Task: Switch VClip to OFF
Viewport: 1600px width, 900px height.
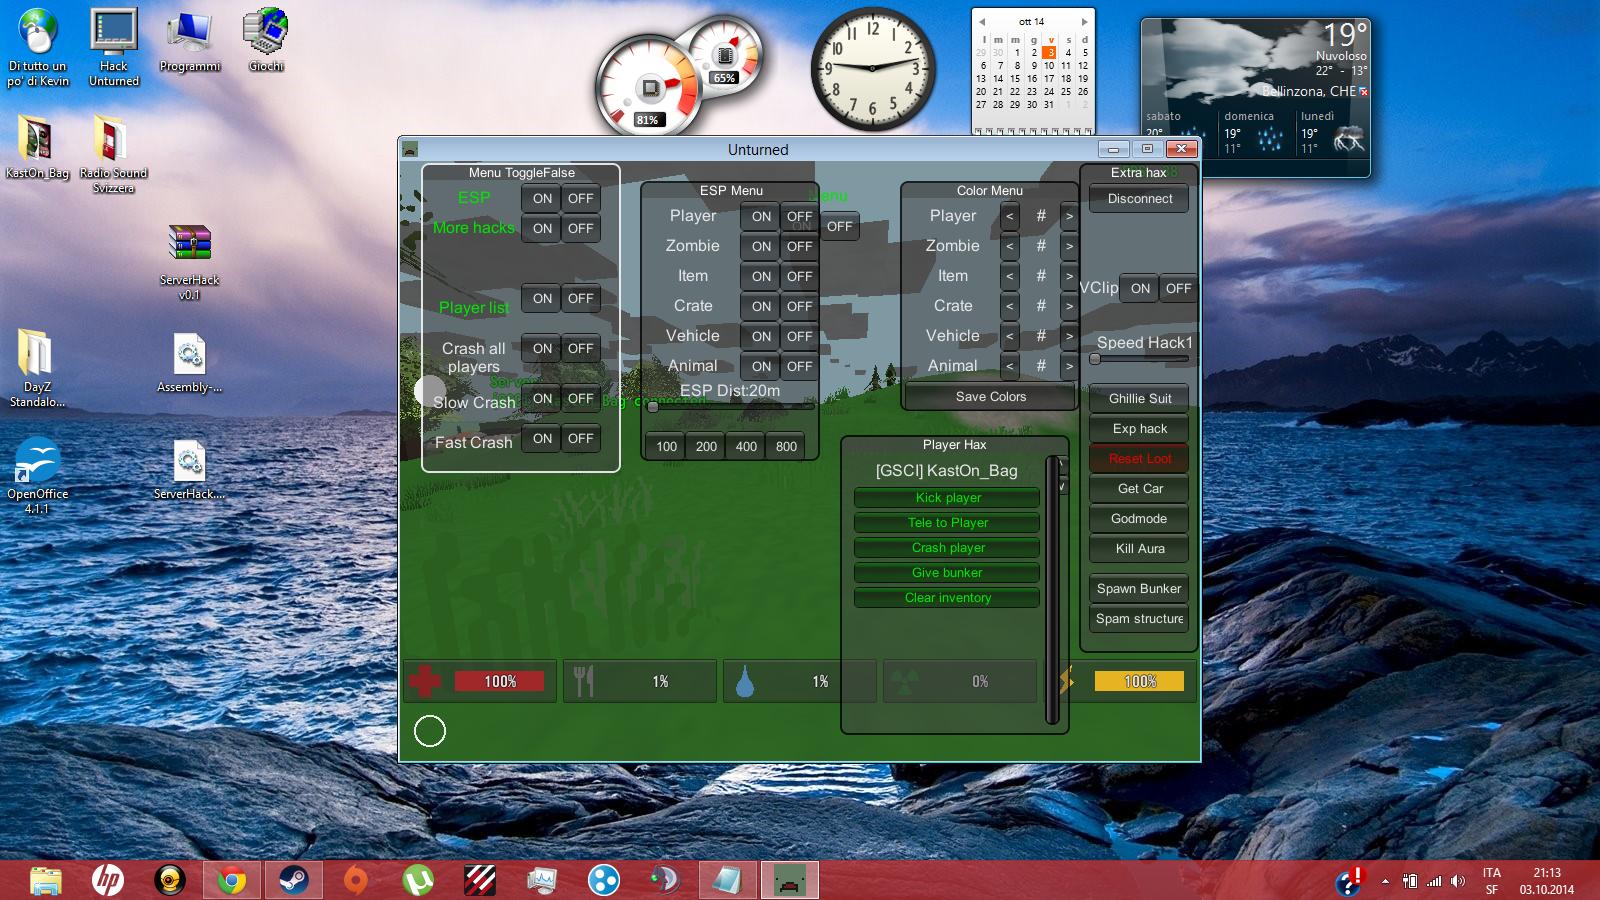Action: click(1178, 289)
